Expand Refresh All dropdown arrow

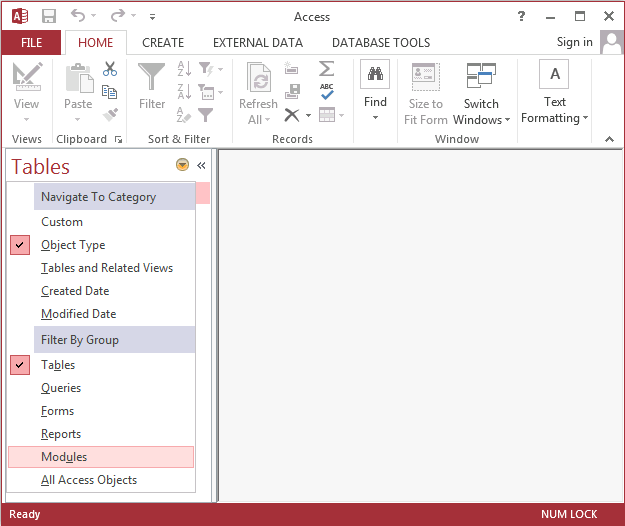267,120
